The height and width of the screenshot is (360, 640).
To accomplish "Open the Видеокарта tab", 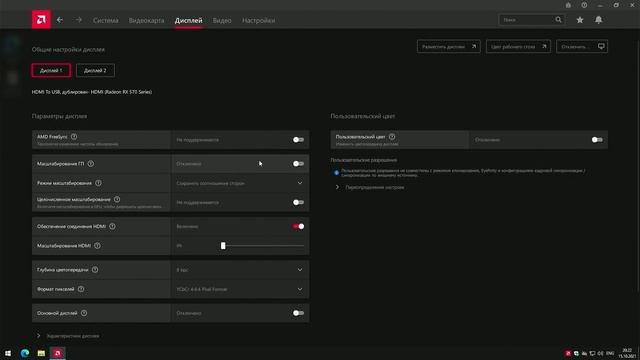I will pos(147,20).
